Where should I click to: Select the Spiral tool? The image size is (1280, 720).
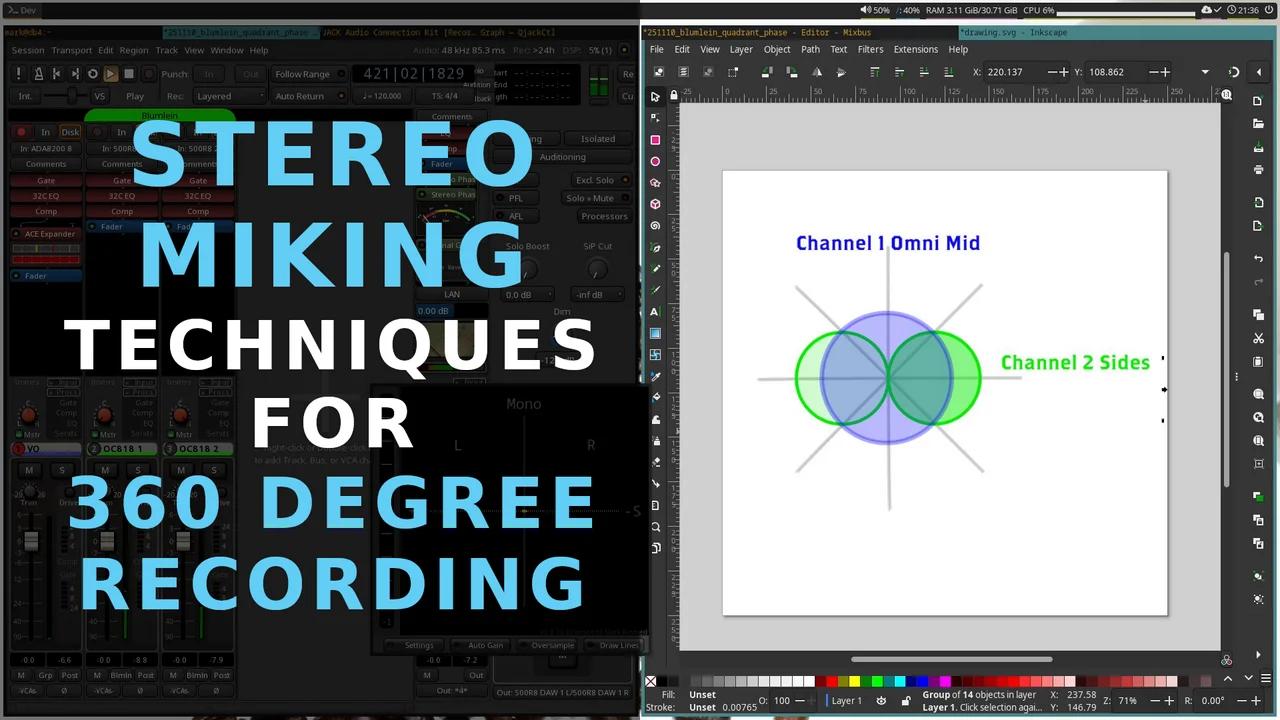pos(655,226)
